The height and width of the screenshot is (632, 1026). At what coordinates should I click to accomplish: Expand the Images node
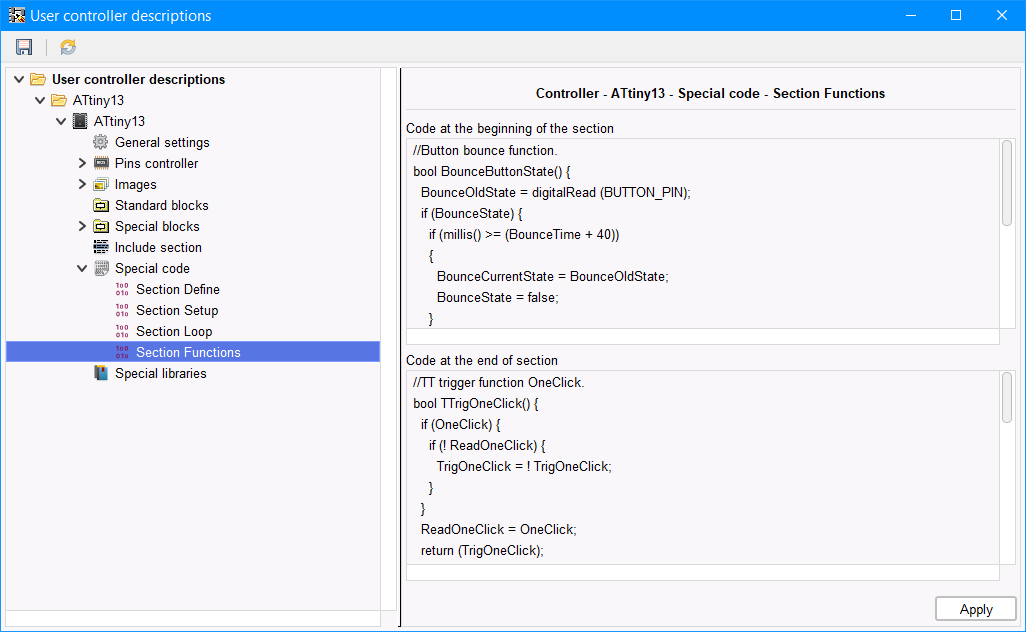(x=82, y=184)
